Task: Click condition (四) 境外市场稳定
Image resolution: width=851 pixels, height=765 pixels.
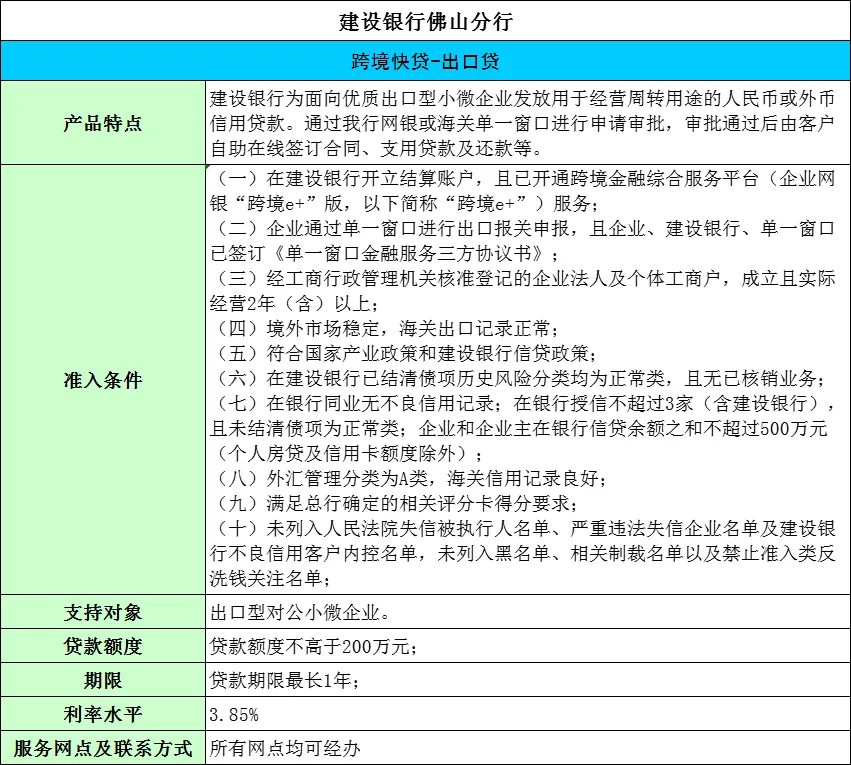Action: click(x=386, y=328)
